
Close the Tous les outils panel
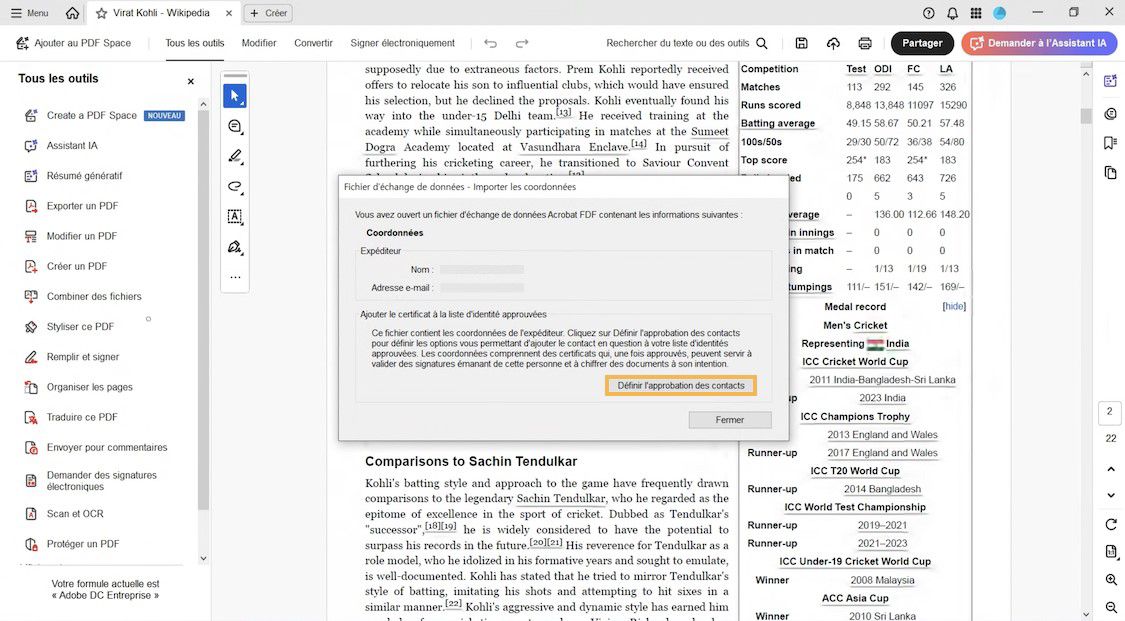pos(191,81)
